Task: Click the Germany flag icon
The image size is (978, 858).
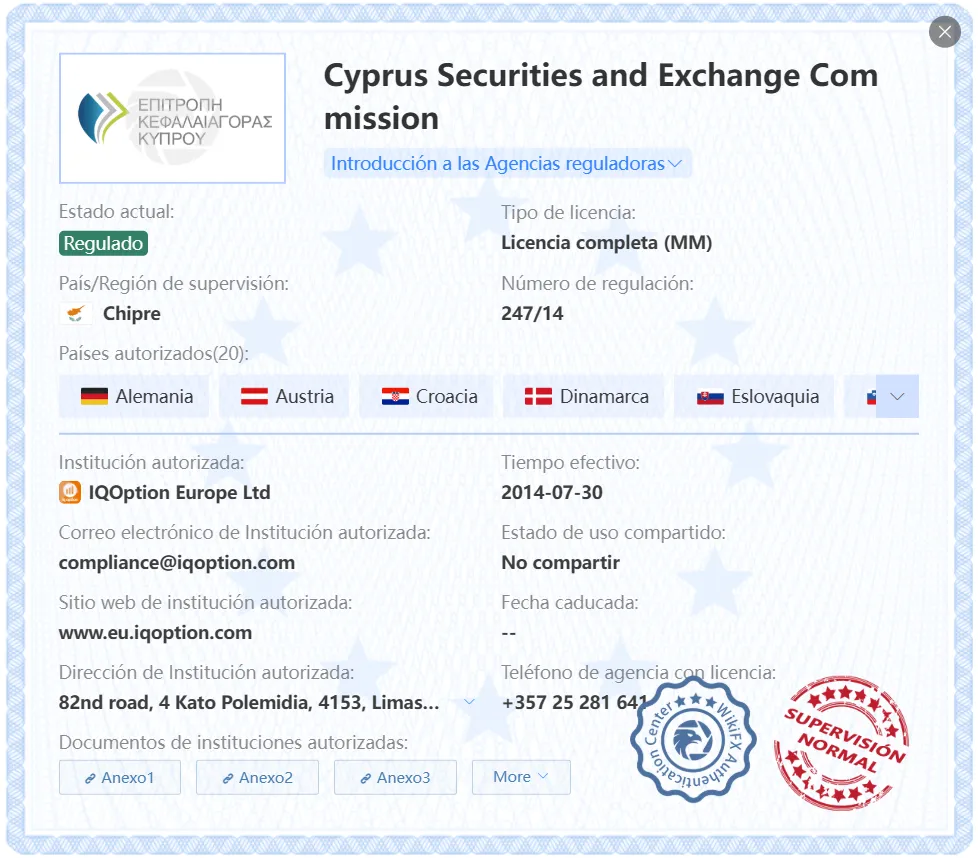Action: coord(94,397)
